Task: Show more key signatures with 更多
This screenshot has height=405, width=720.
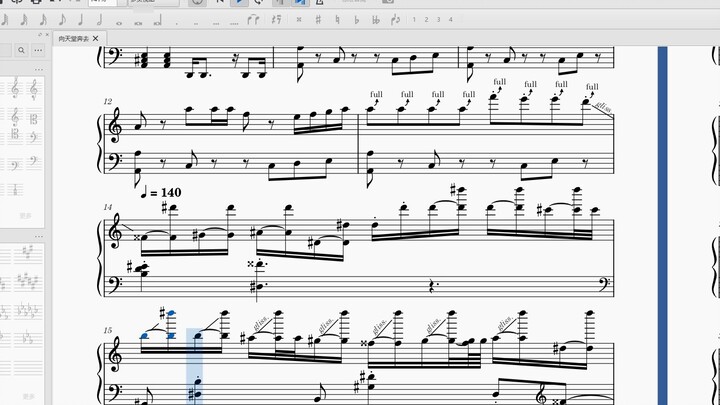Action: tap(28, 395)
